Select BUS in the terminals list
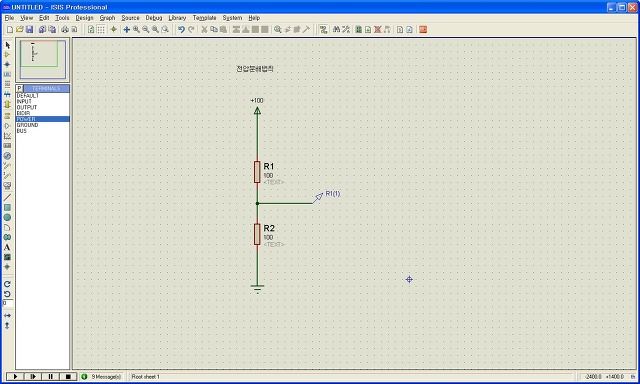The height and width of the screenshot is (384, 640). [x=42, y=131]
